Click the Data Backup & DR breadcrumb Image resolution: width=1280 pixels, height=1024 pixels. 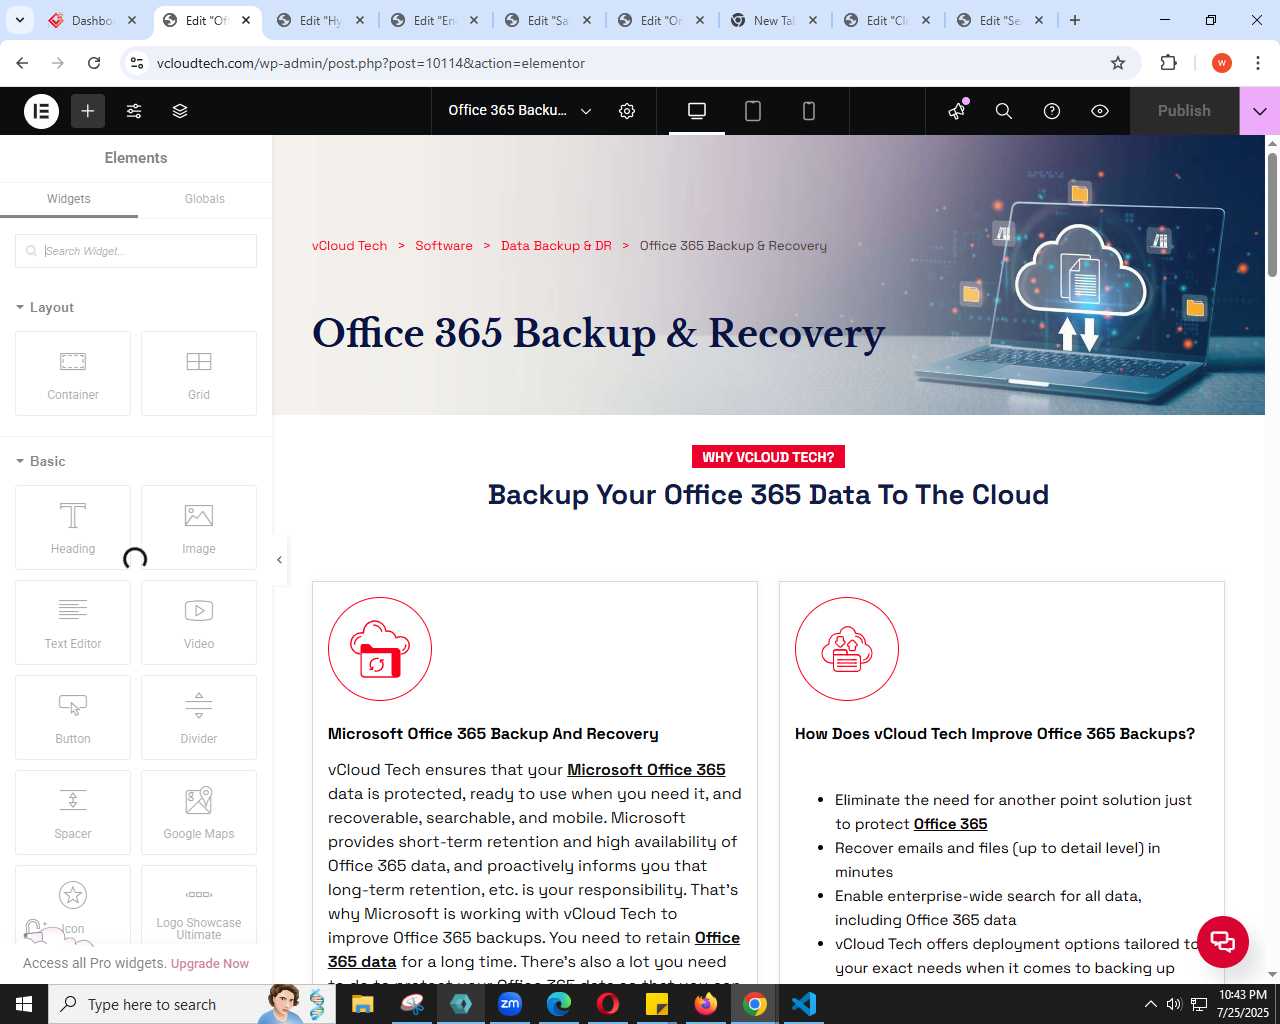556,246
